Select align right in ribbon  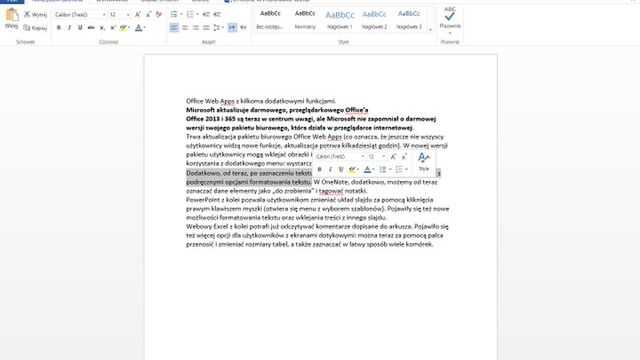(196, 28)
